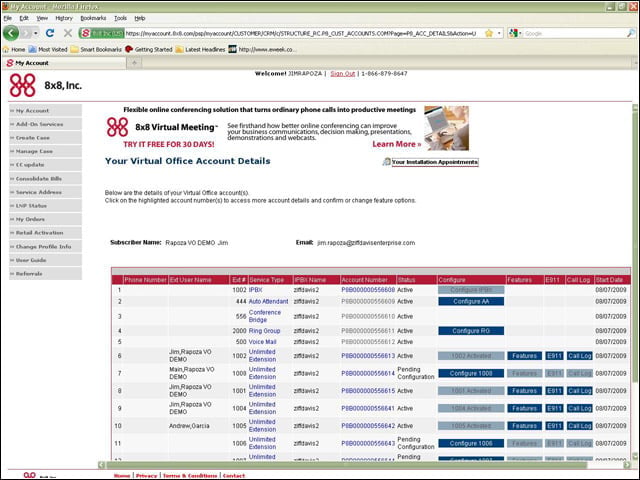Open a new tab with plus button
Viewport: 640px width, 480px height.
click(134, 63)
